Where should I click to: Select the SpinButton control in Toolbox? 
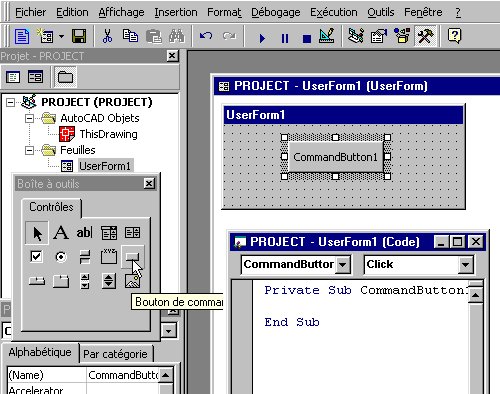109,281
